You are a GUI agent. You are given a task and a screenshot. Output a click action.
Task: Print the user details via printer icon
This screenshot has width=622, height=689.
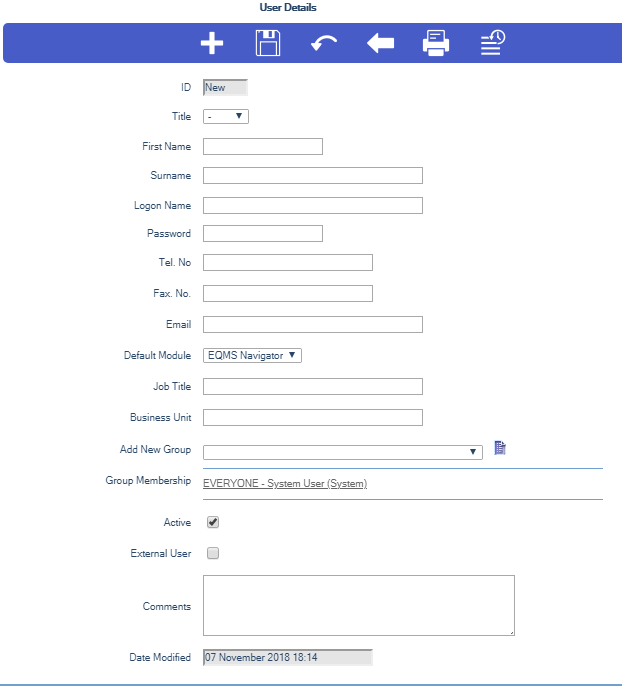436,43
